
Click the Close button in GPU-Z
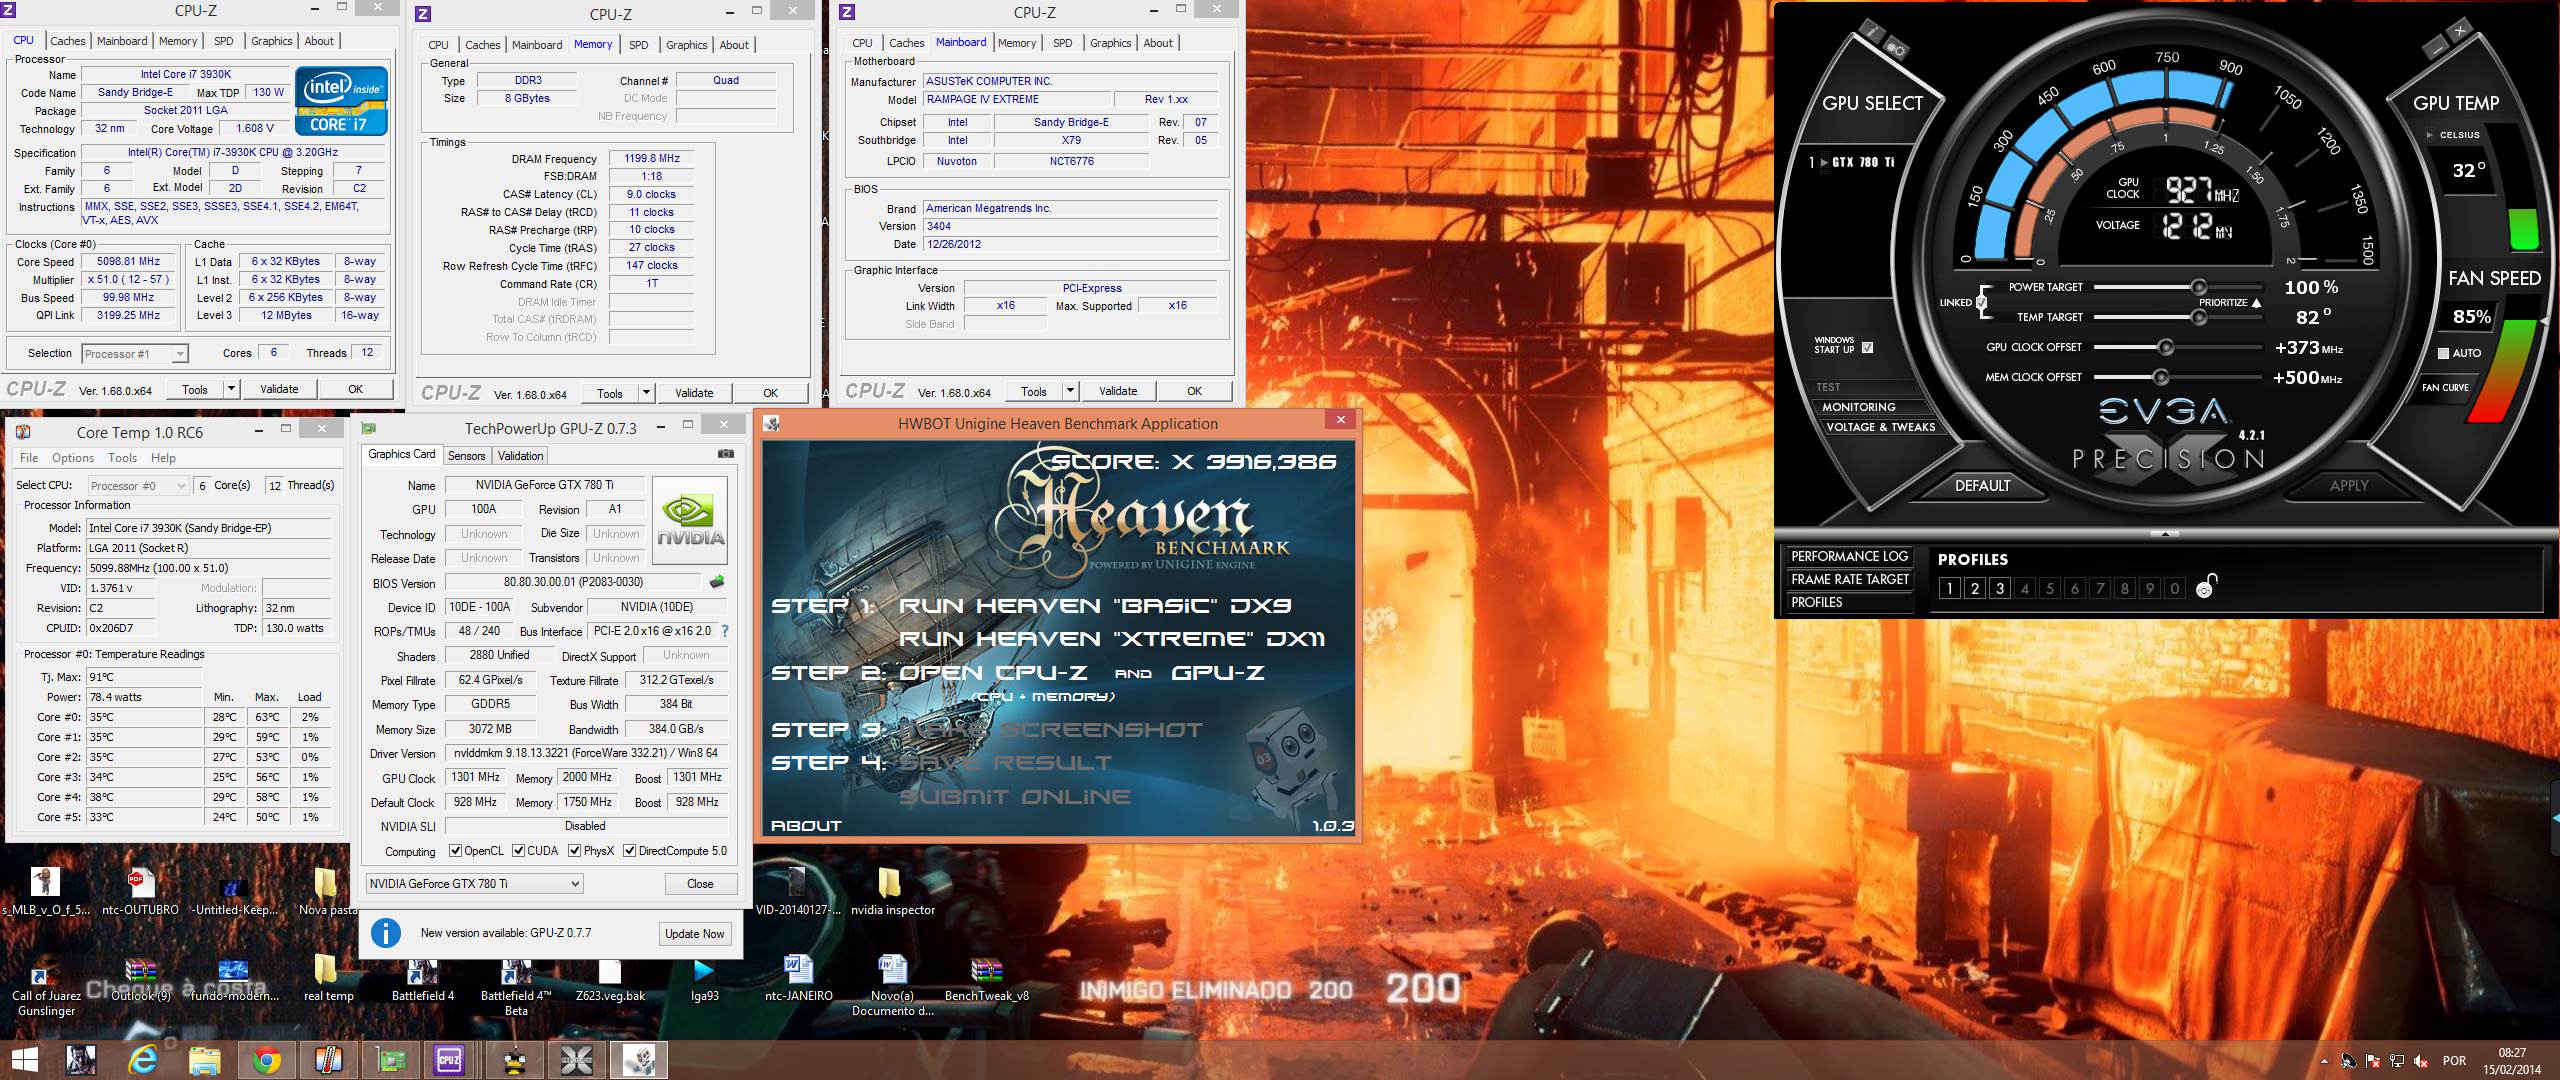700,884
